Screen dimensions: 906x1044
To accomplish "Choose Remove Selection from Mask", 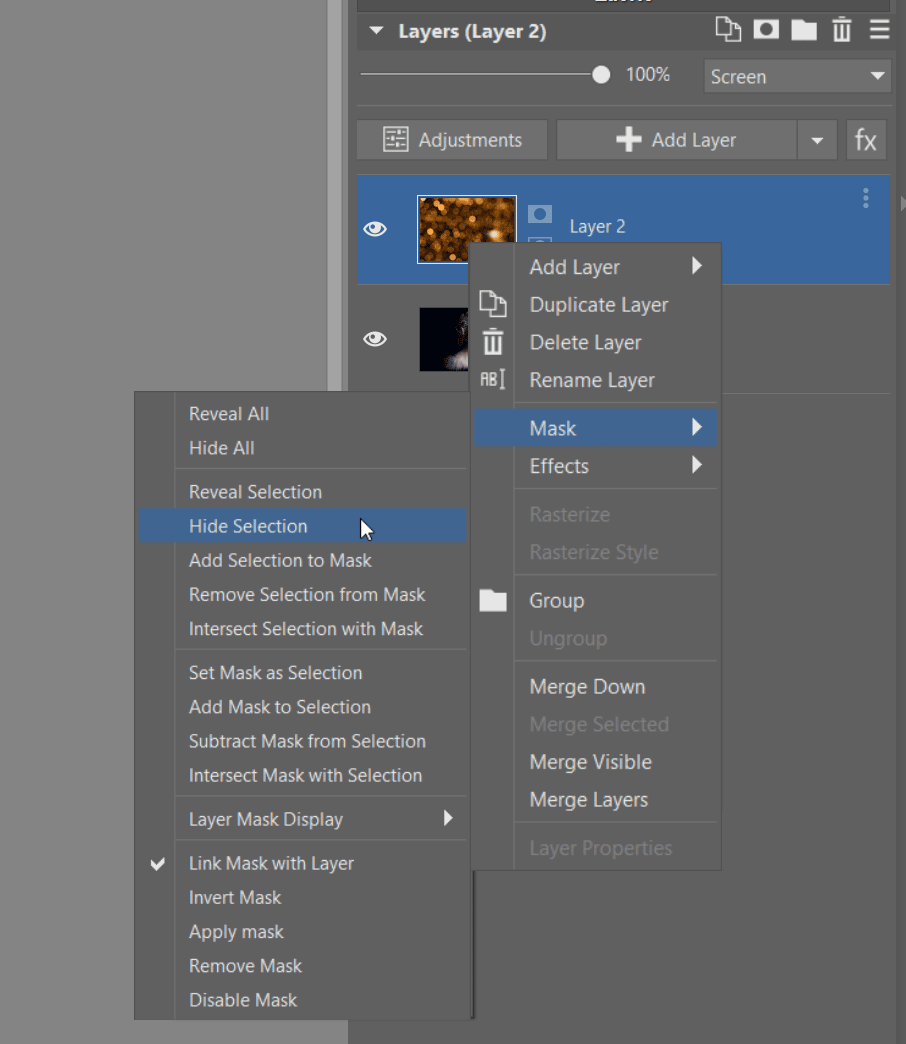I will click(307, 595).
